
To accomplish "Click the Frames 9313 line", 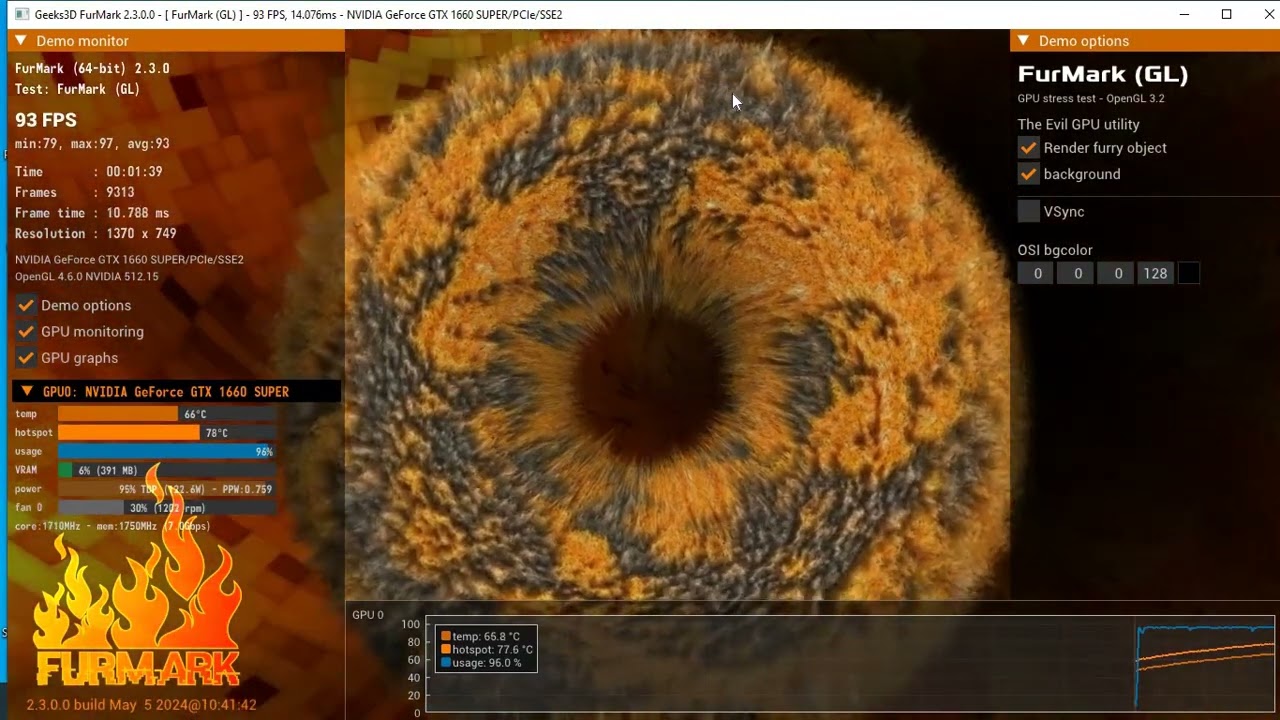I will click(75, 192).
